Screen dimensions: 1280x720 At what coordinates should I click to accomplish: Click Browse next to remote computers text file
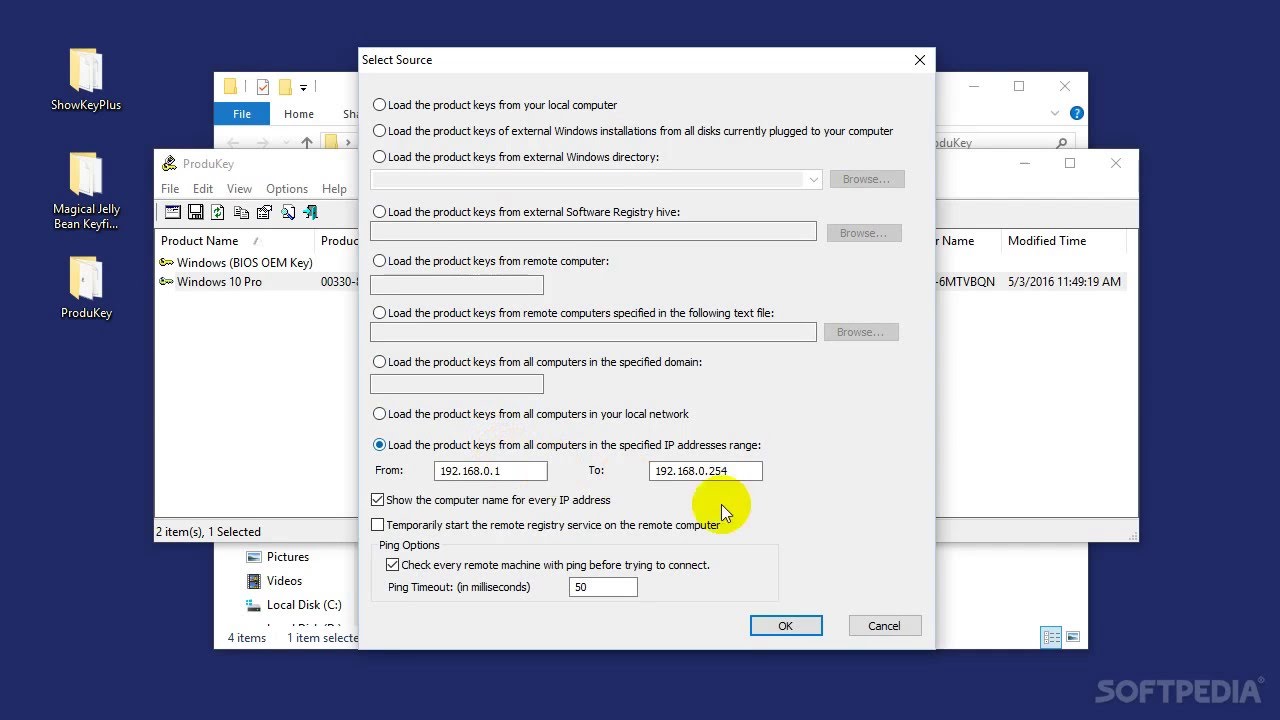point(861,332)
